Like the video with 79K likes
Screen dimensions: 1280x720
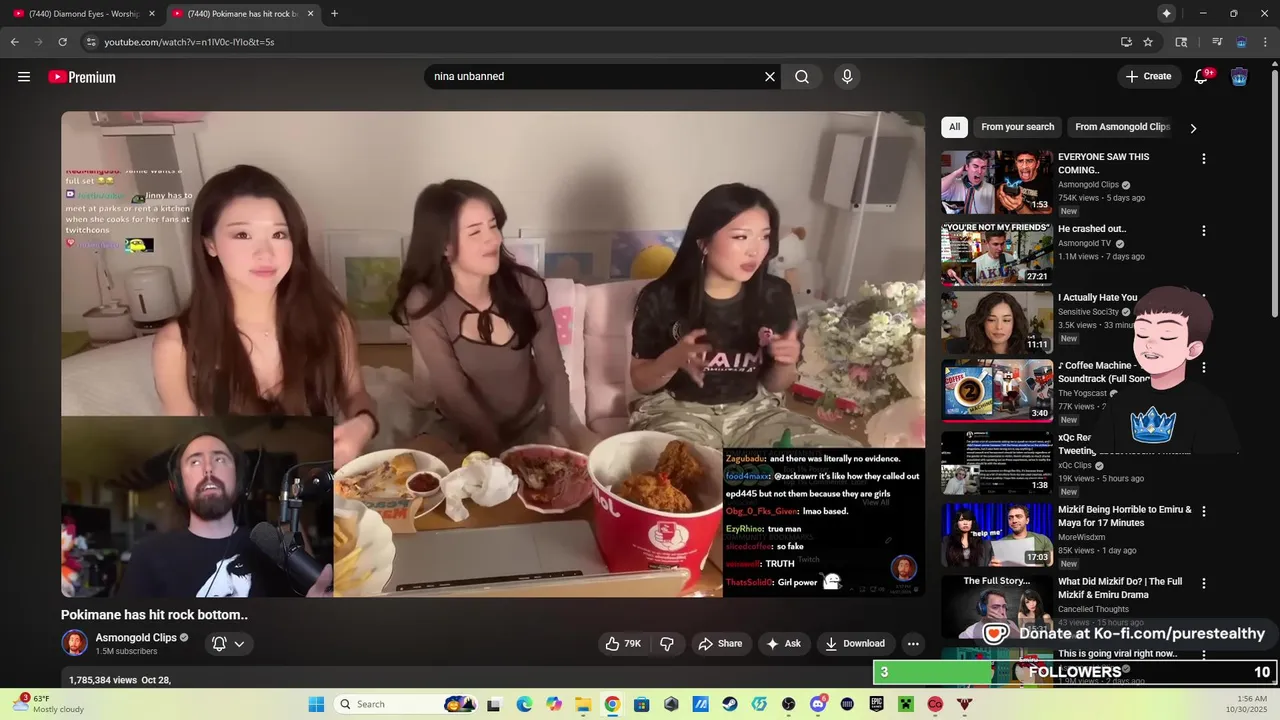coord(623,644)
